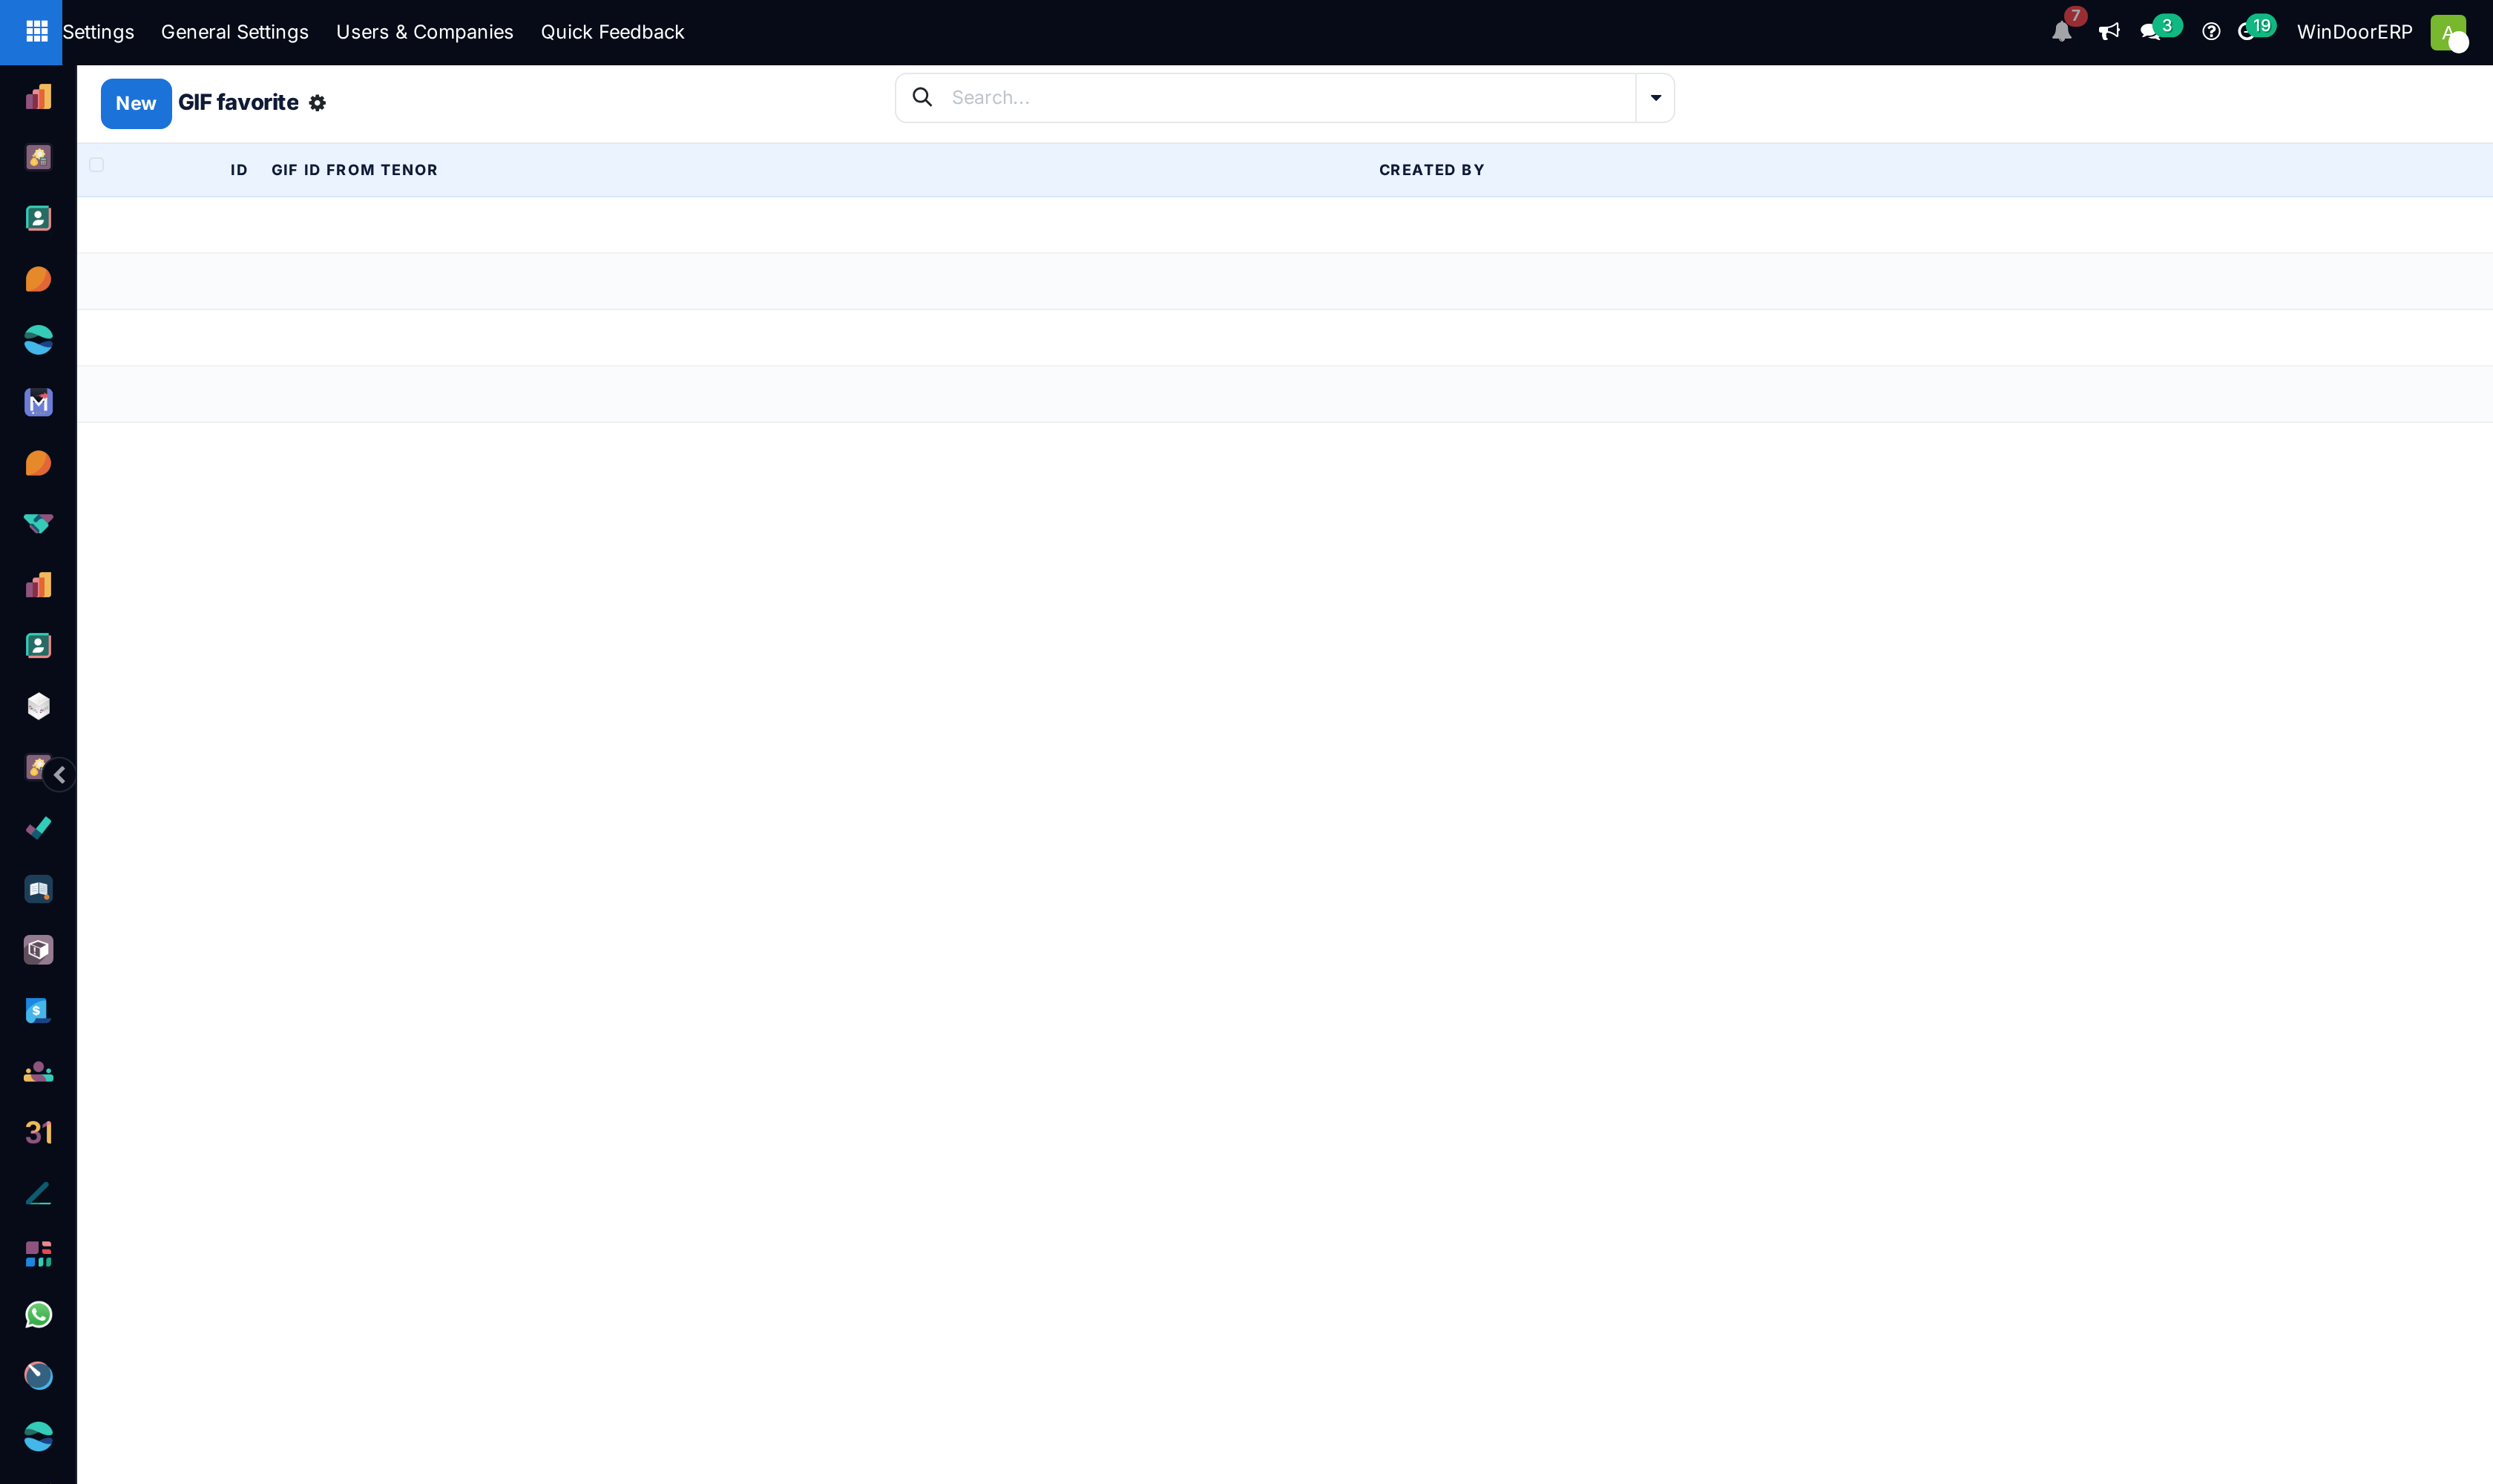Image resolution: width=2493 pixels, height=1484 pixels.
Task: Open the gauge speedometer app in sidebar
Action: 38,1376
